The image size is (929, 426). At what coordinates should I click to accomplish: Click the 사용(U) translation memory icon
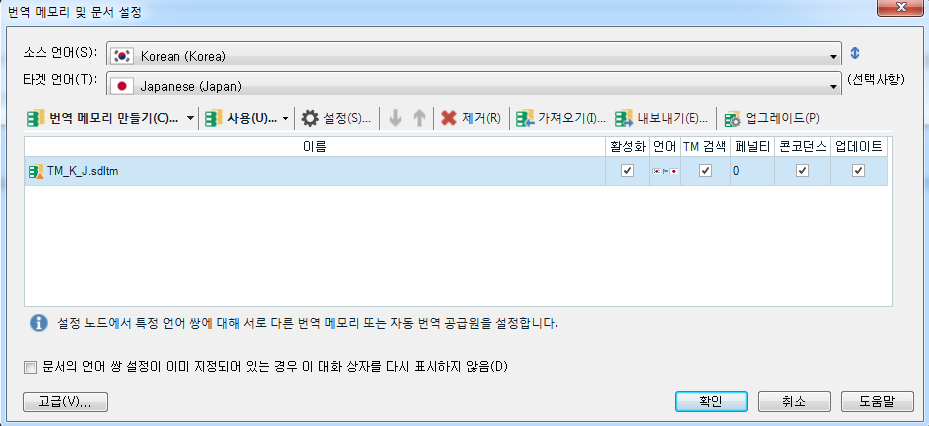[x=214, y=118]
